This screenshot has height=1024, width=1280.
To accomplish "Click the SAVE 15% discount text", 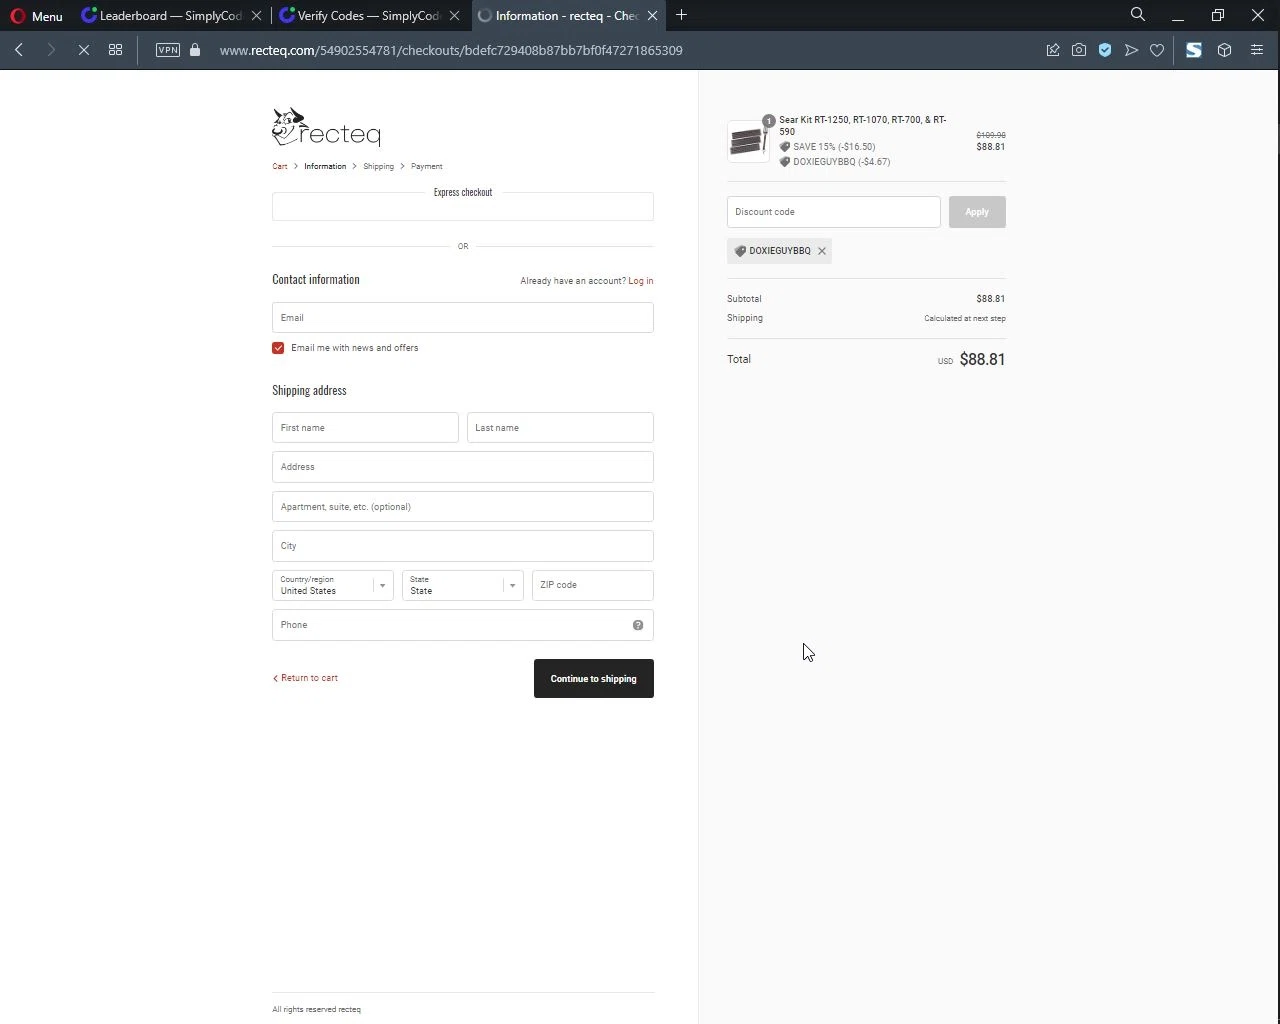I will click(834, 147).
